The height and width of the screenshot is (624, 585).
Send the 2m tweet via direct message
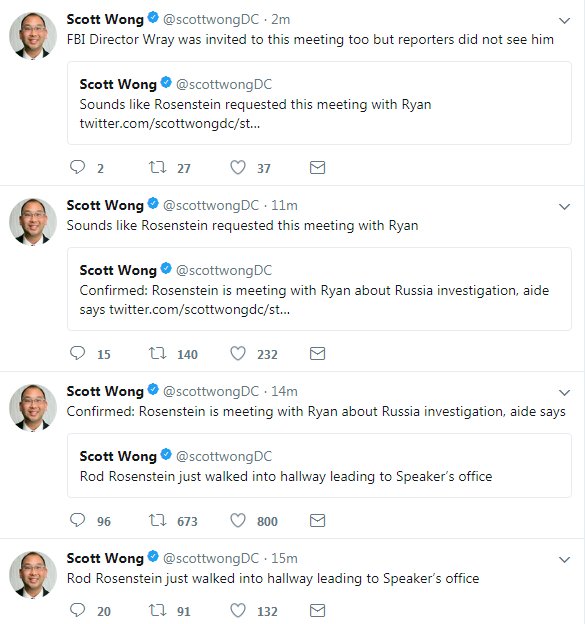[318, 168]
